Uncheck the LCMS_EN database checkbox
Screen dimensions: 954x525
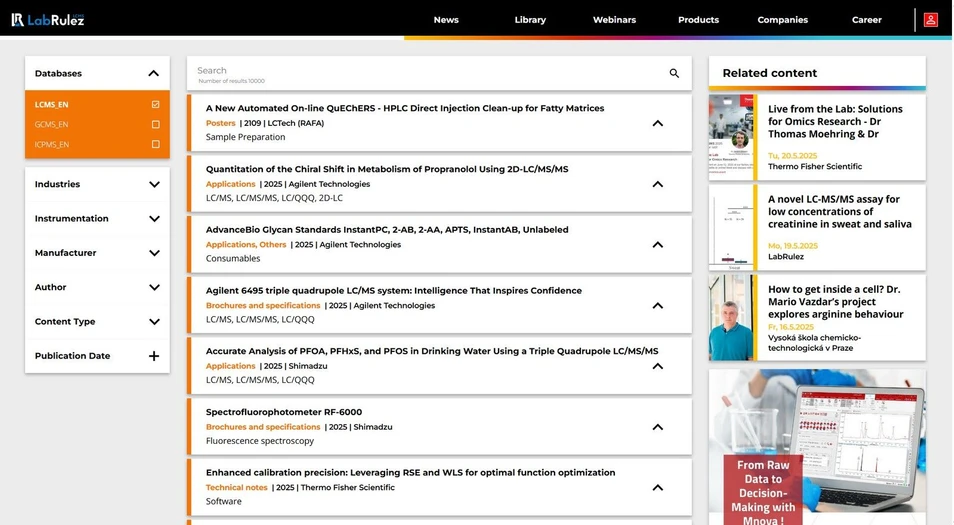coord(155,104)
